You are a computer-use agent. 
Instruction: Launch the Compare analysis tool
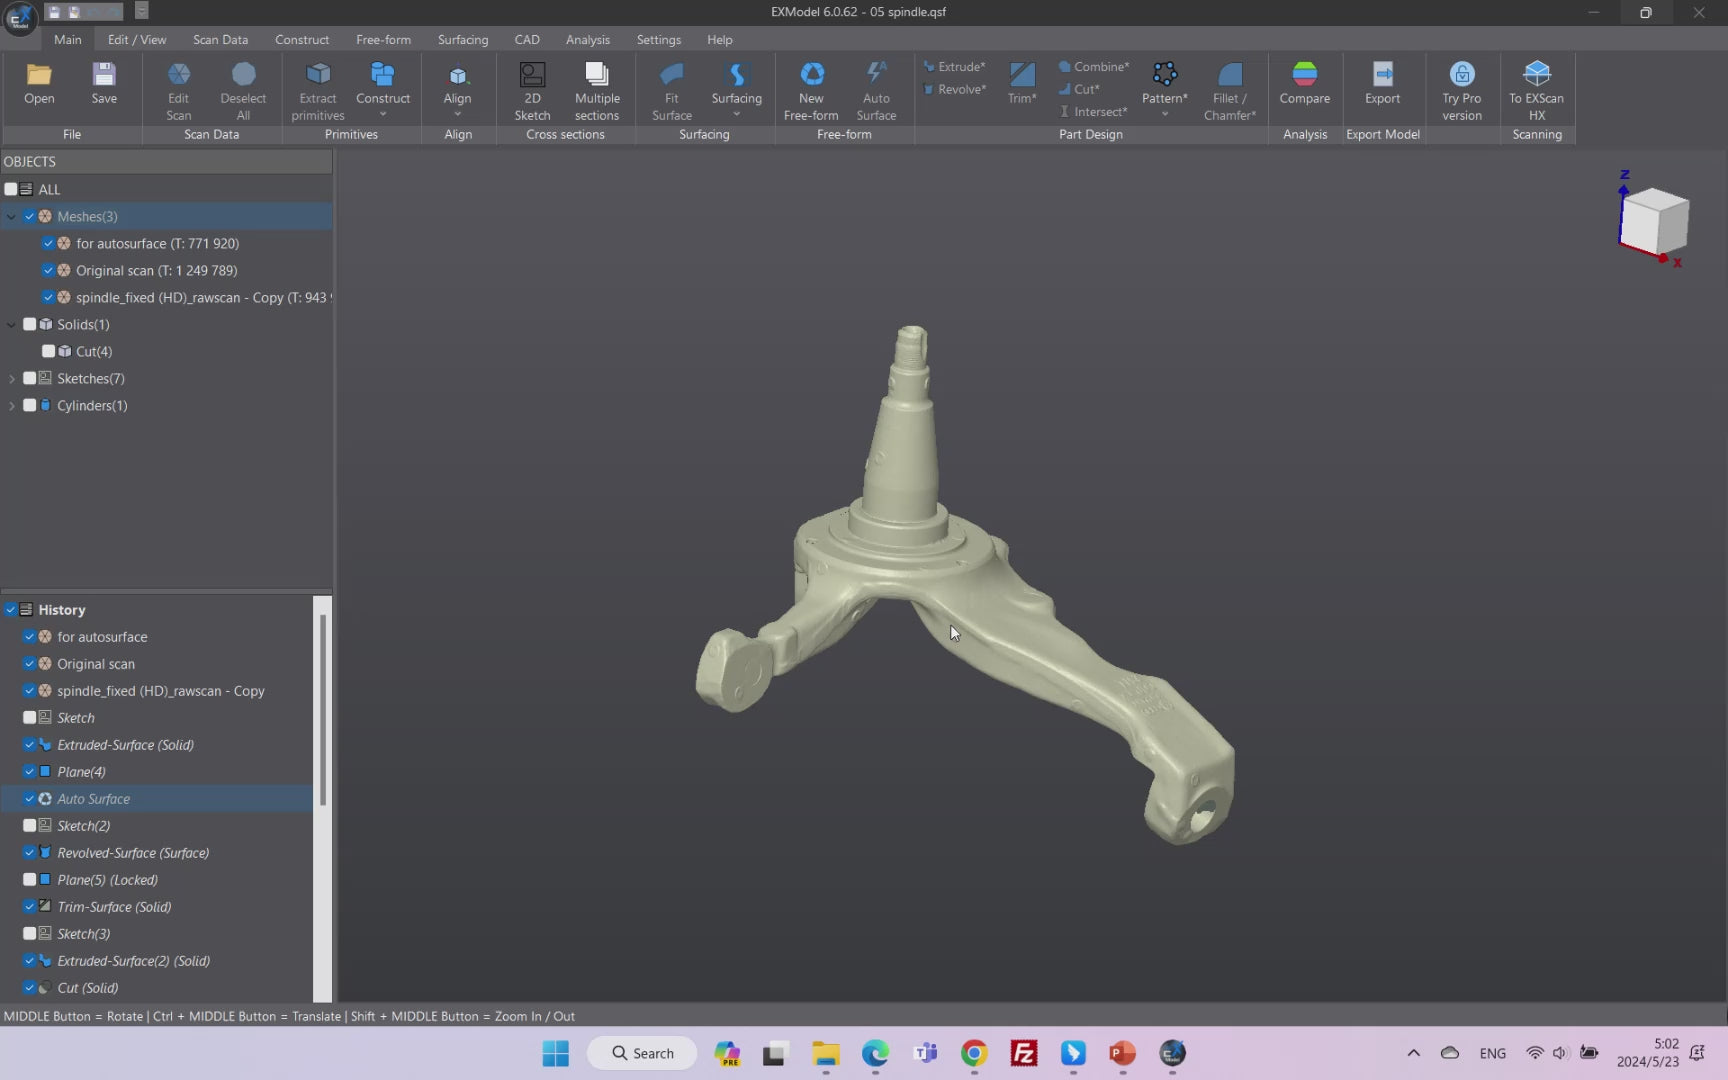point(1305,84)
